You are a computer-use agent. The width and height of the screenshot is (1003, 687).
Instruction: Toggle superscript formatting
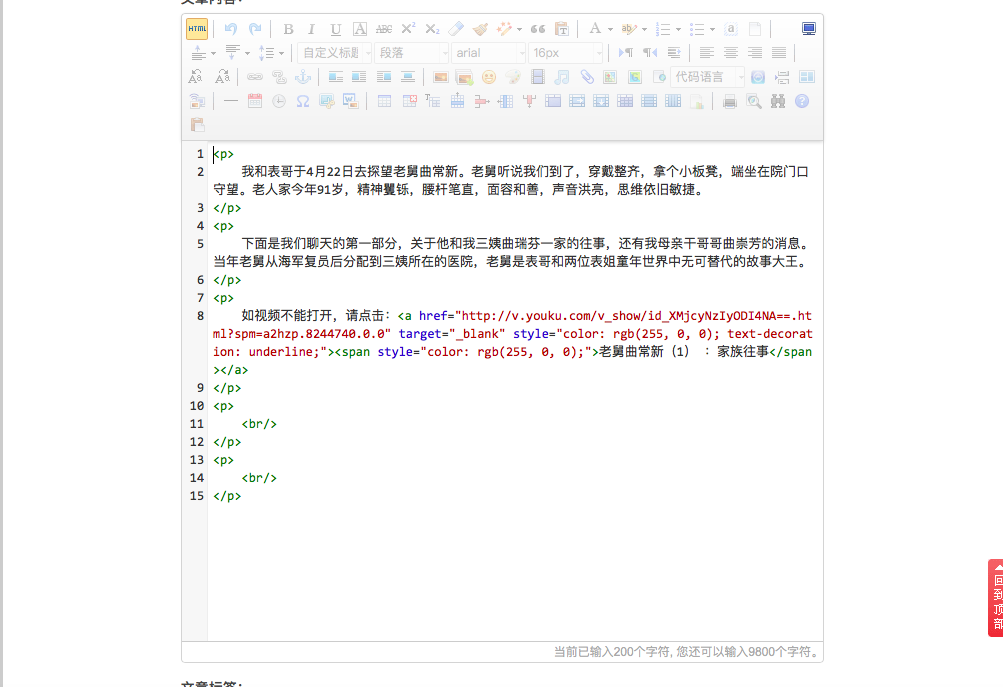(x=408, y=29)
